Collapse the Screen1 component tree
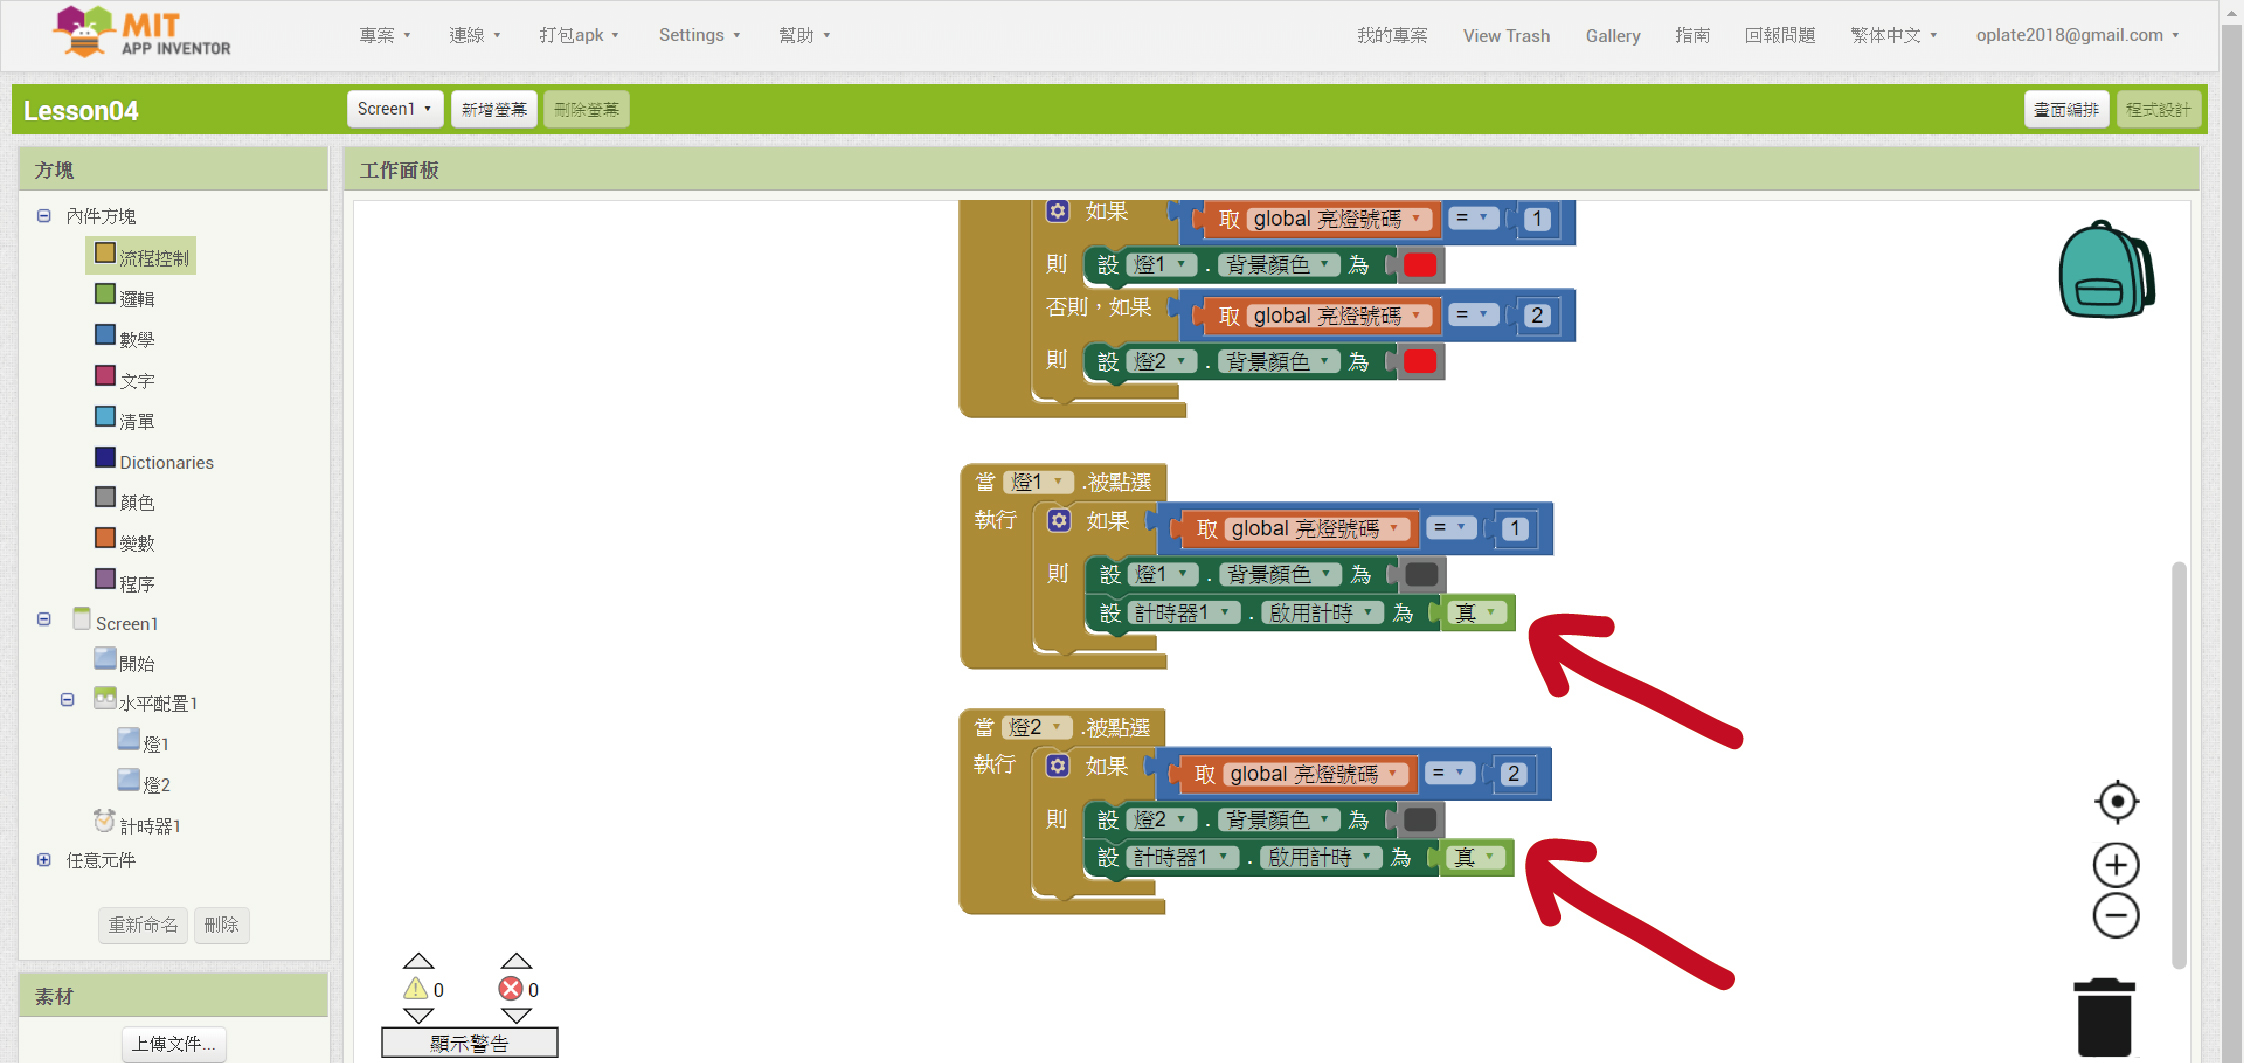The height and width of the screenshot is (1063, 2244). point(44,619)
